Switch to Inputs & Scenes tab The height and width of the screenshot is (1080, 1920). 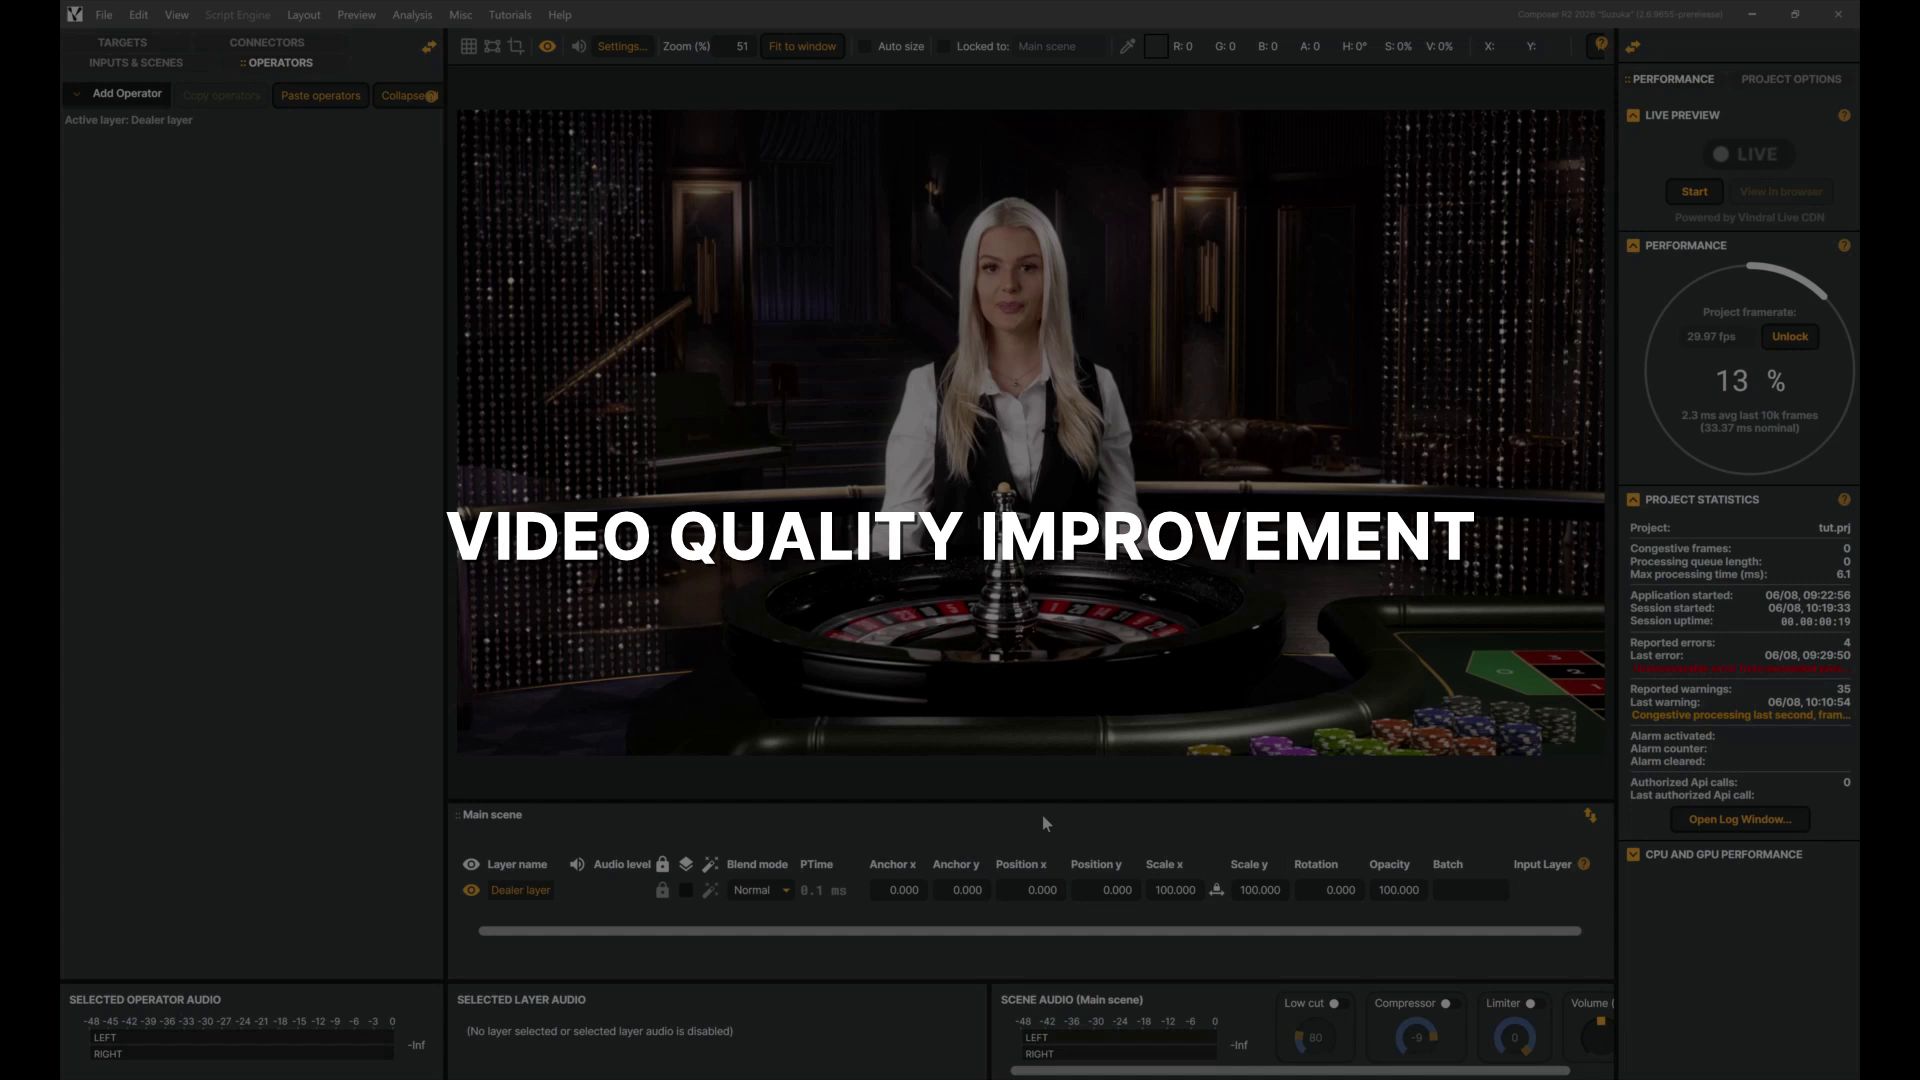[136, 62]
